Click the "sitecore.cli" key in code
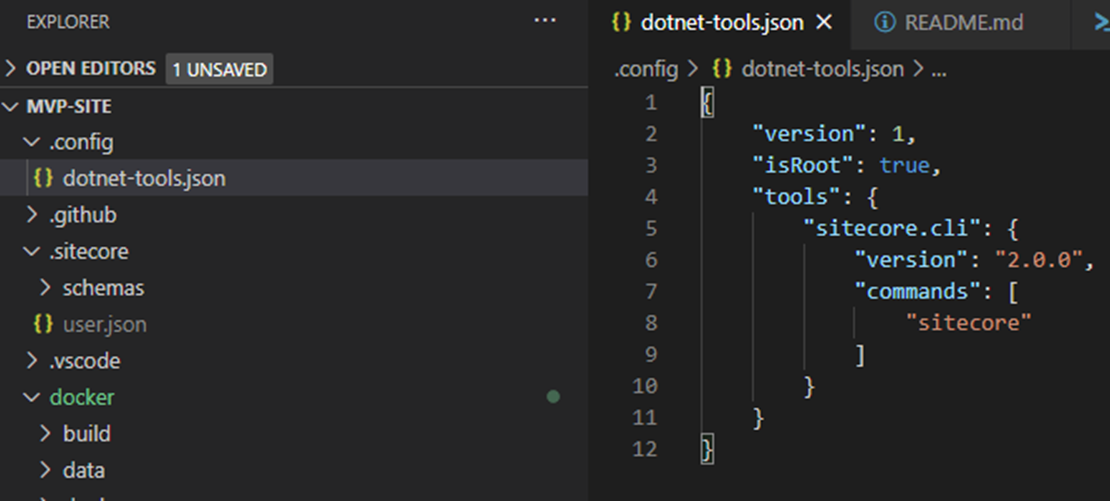1110x501 pixels. pyautogui.click(x=891, y=228)
